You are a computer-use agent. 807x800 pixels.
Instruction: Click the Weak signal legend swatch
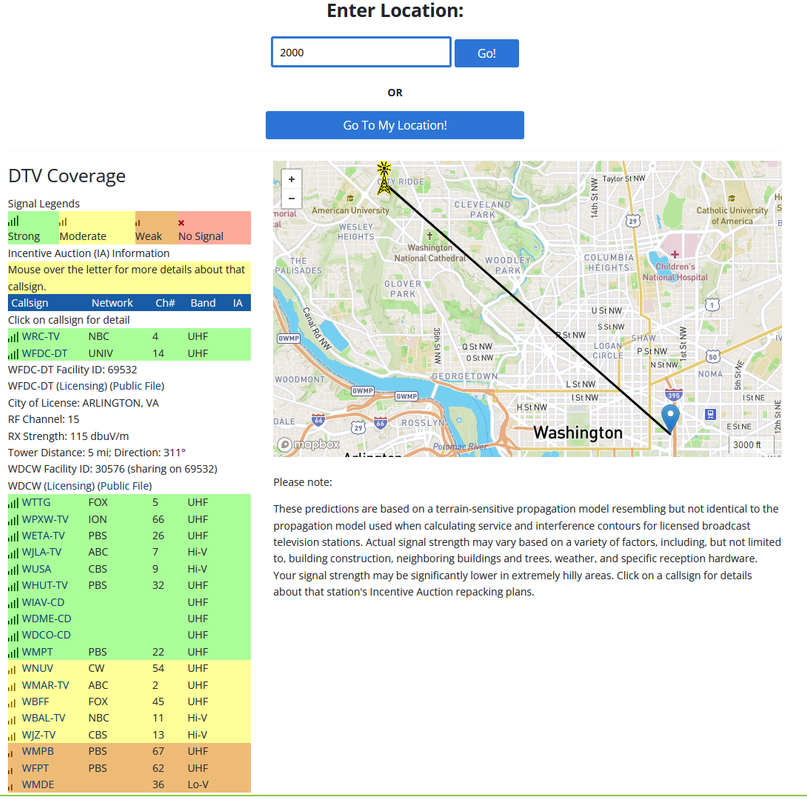(156, 228)
